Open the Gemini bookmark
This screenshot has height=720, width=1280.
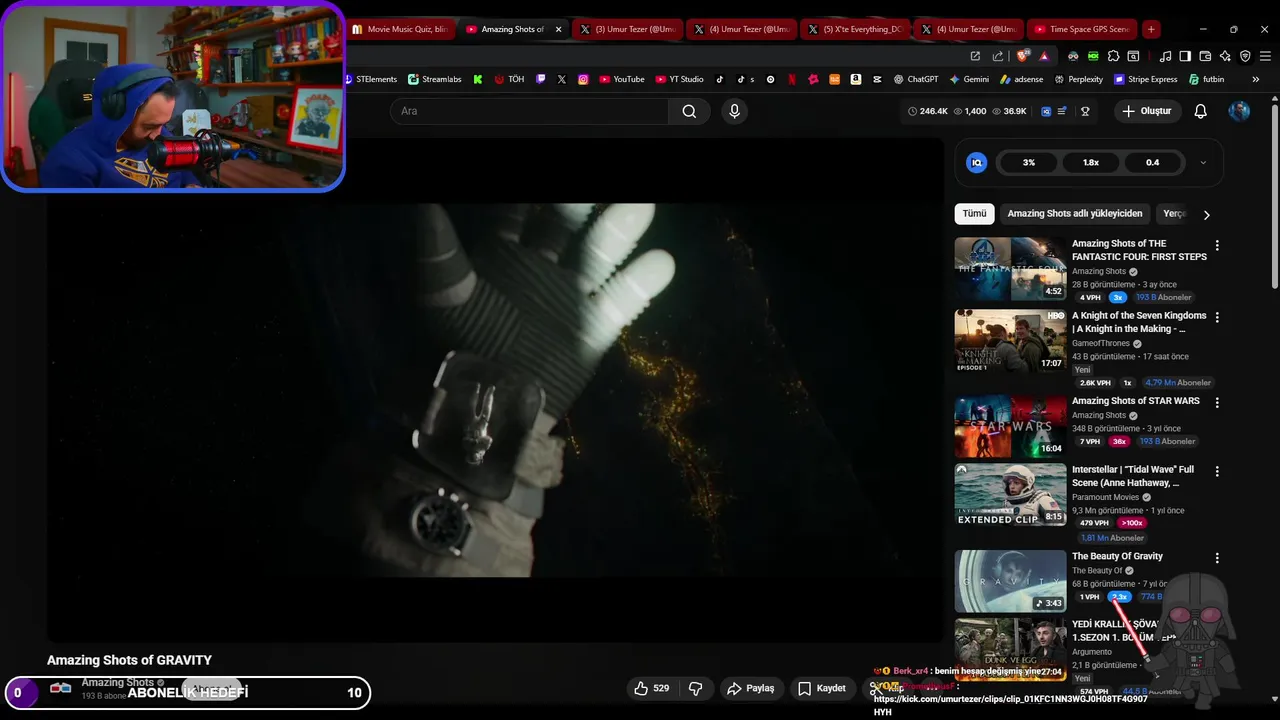(969, 79)
